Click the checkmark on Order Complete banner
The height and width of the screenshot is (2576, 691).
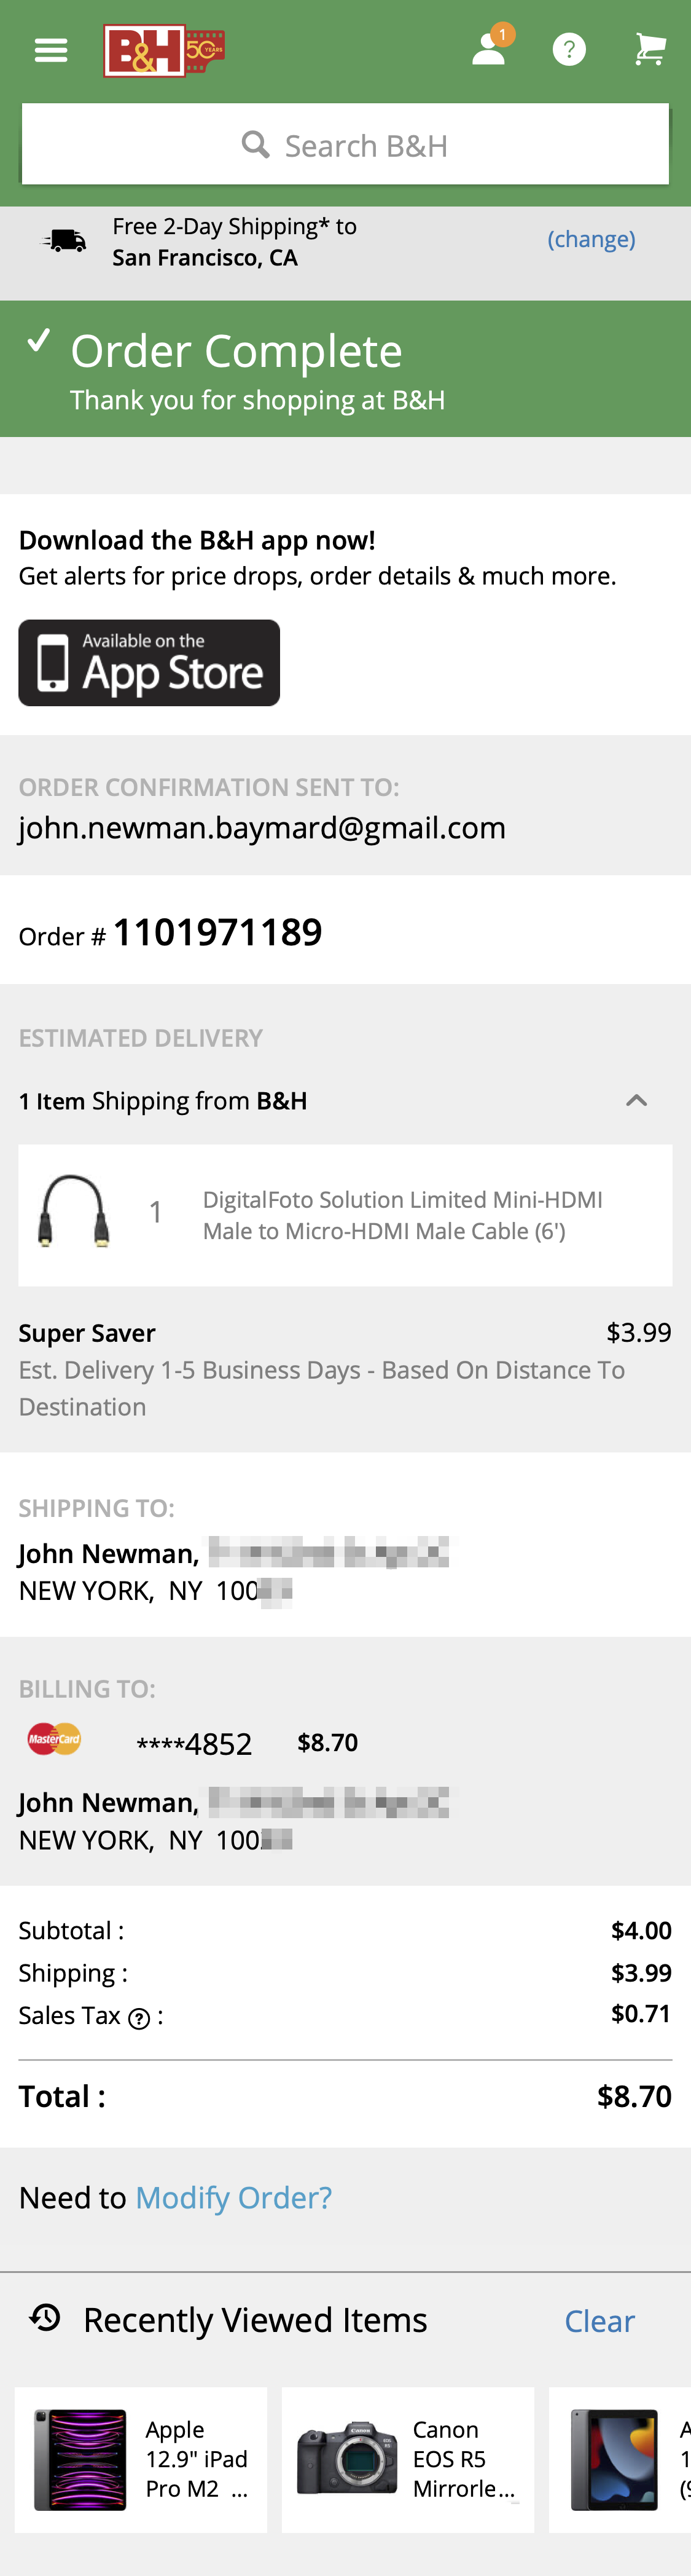pyautogui.click(x=38, y=345)
